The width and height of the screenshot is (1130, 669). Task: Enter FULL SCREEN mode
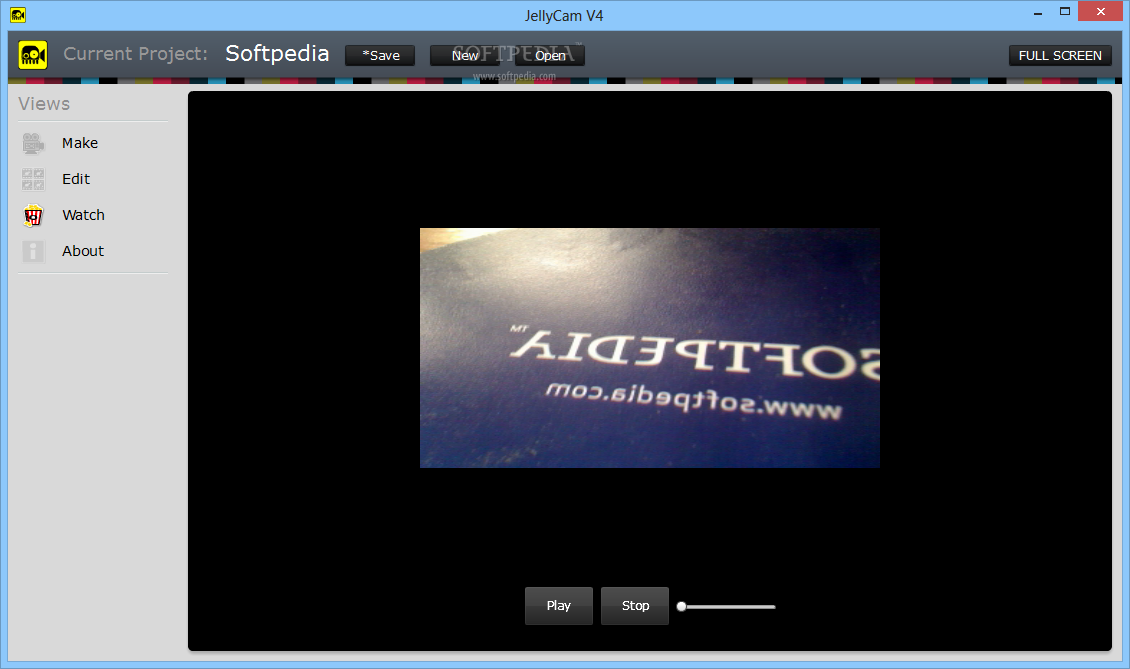click(x=1060, y=56)
